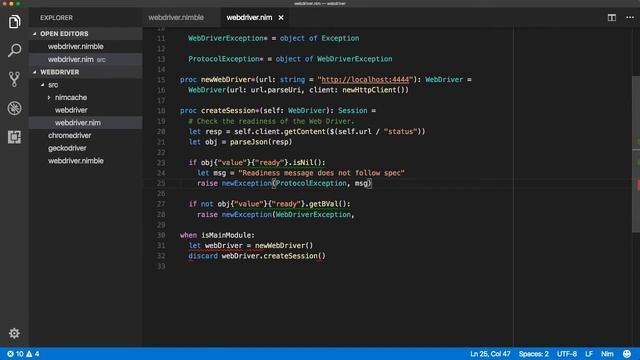Click the isMainModule keyword on line 30
This screenshot has width=640, height=360.
pyautogui.click(x=226, y=235)
